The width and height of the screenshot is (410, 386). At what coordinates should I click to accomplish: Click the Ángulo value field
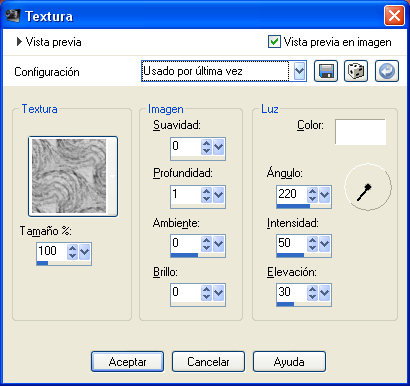coord(291,195)
